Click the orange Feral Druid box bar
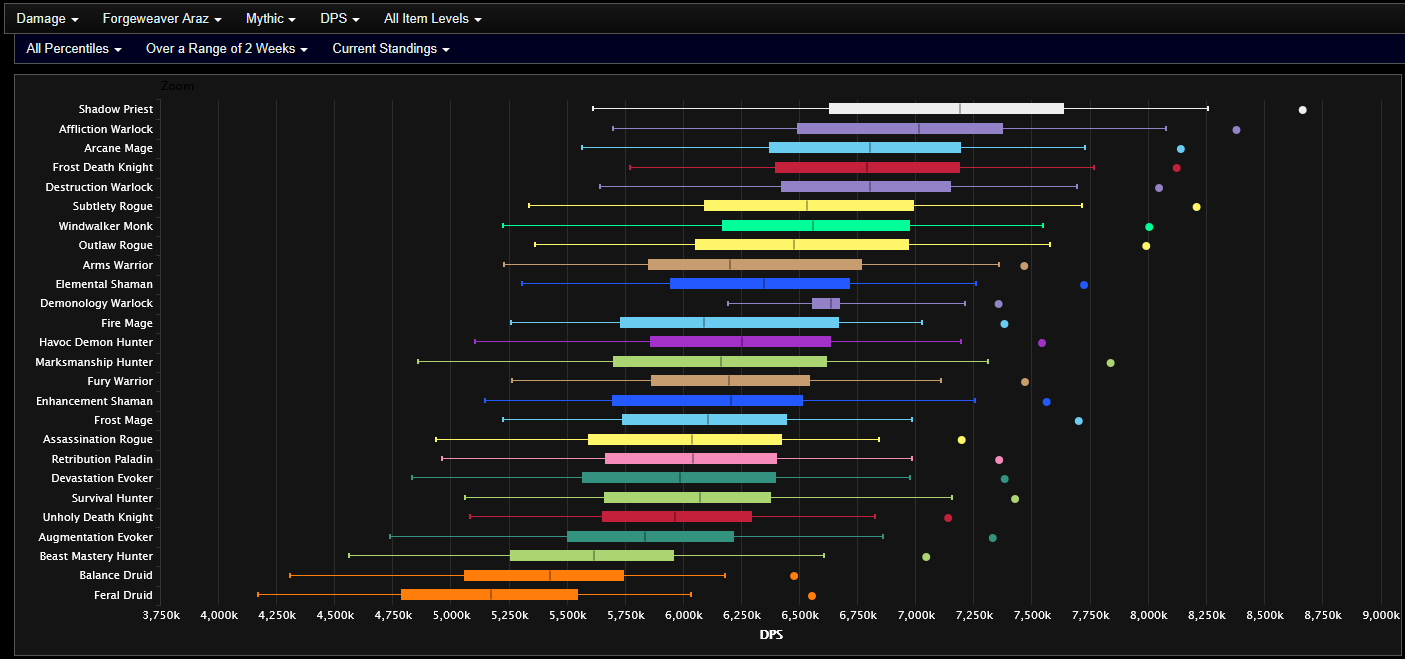This screenshot has width=1405, height=659. tap(489, 595)
